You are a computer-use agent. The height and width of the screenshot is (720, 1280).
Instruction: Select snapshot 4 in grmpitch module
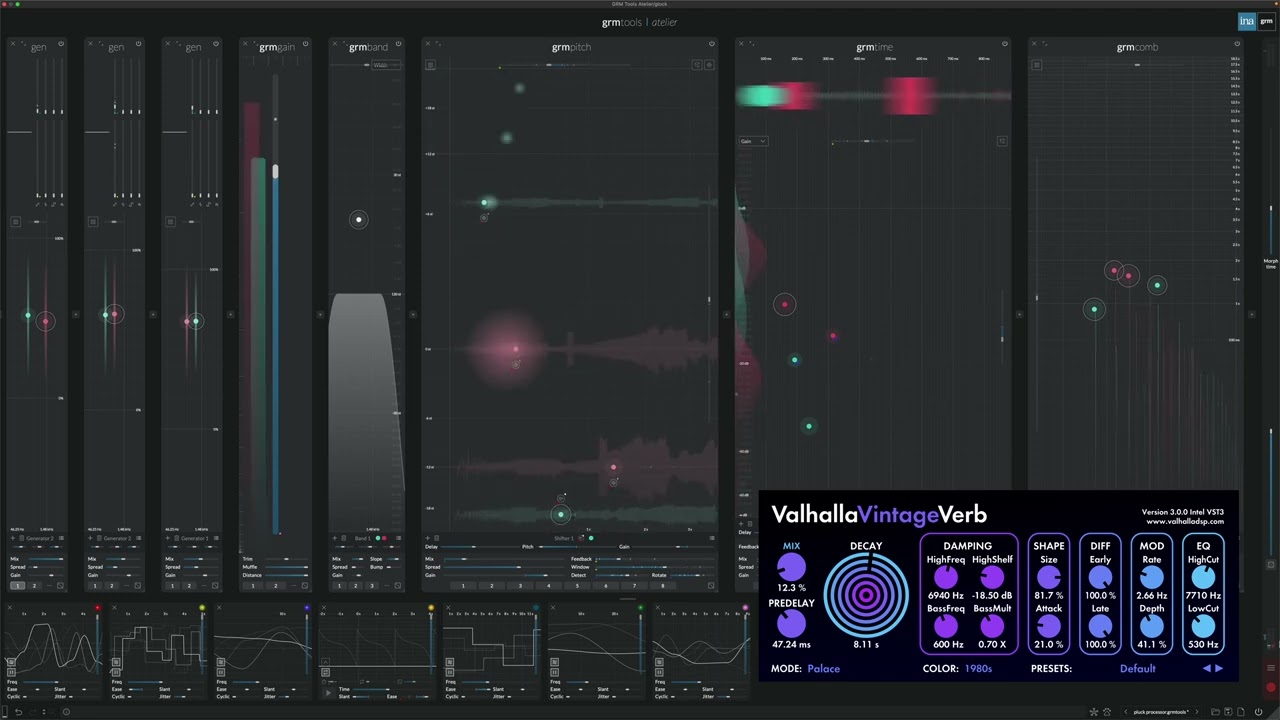point(549,586)
